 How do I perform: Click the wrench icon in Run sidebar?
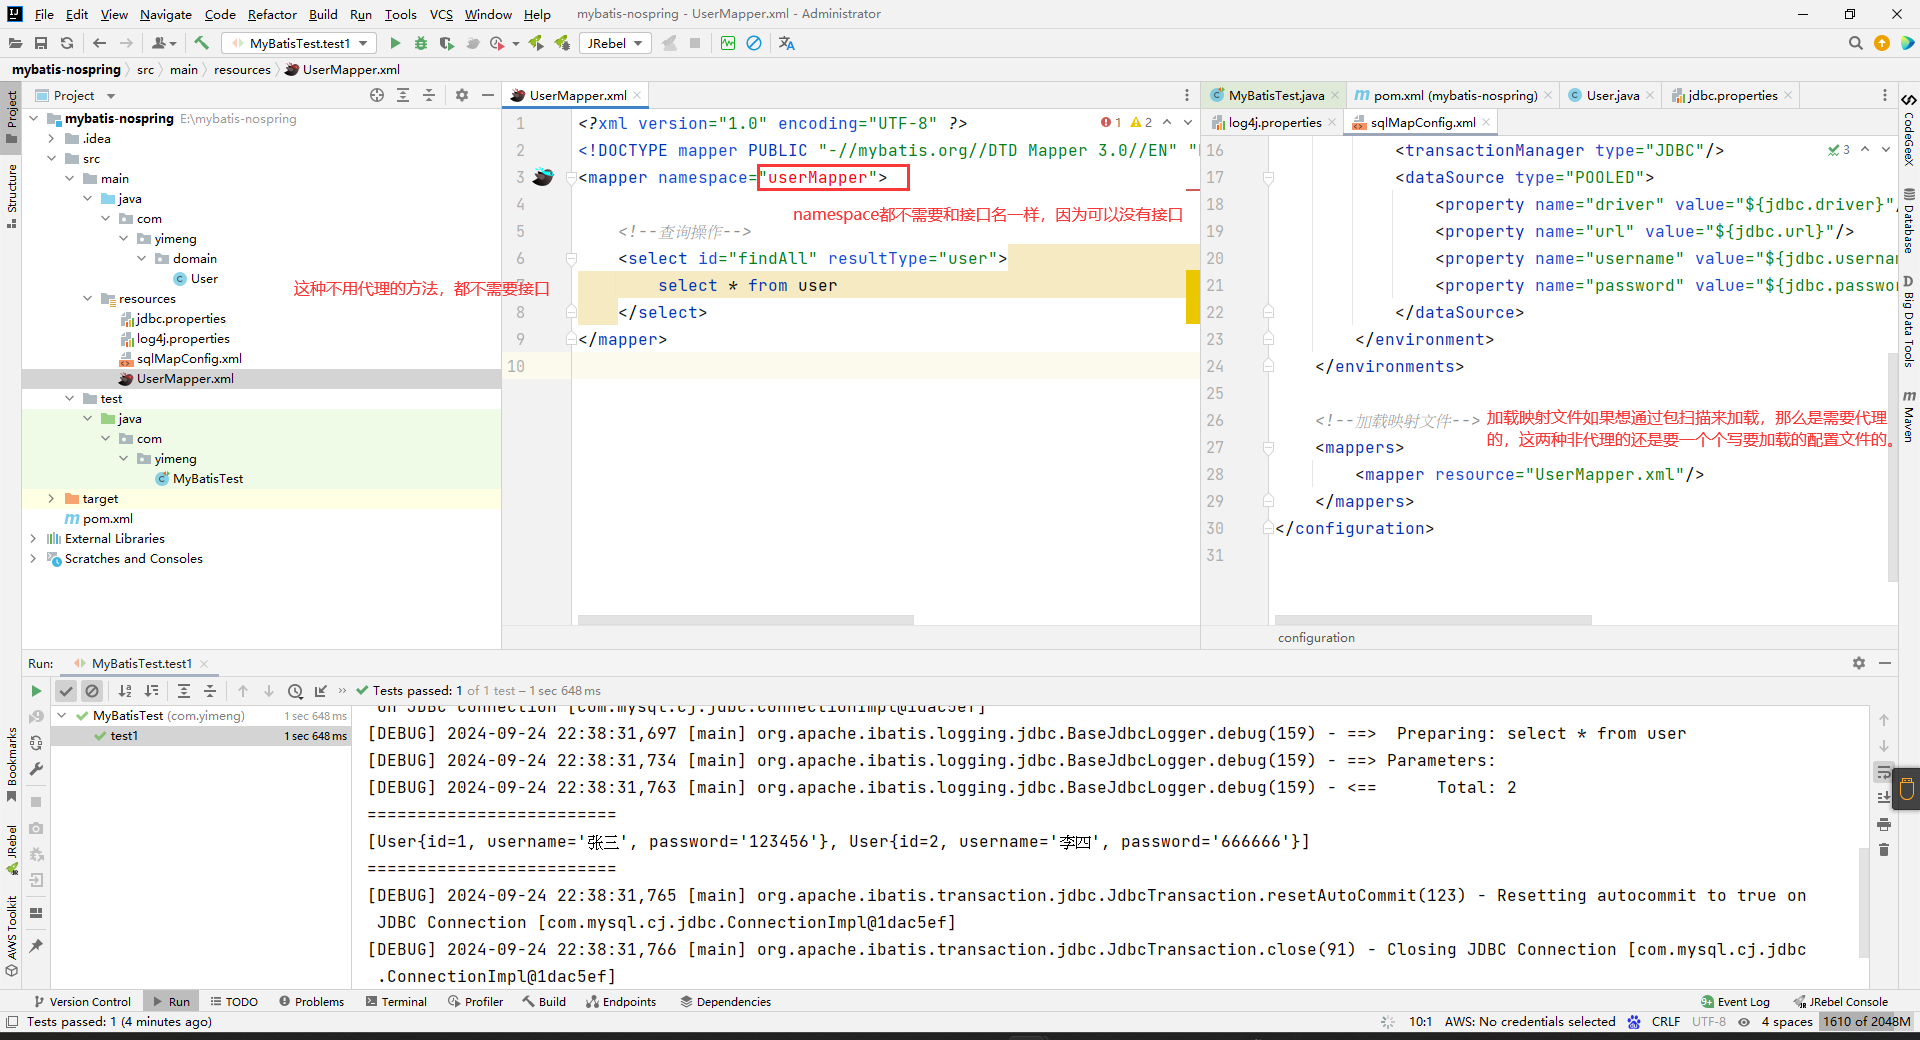click(36, 769)
